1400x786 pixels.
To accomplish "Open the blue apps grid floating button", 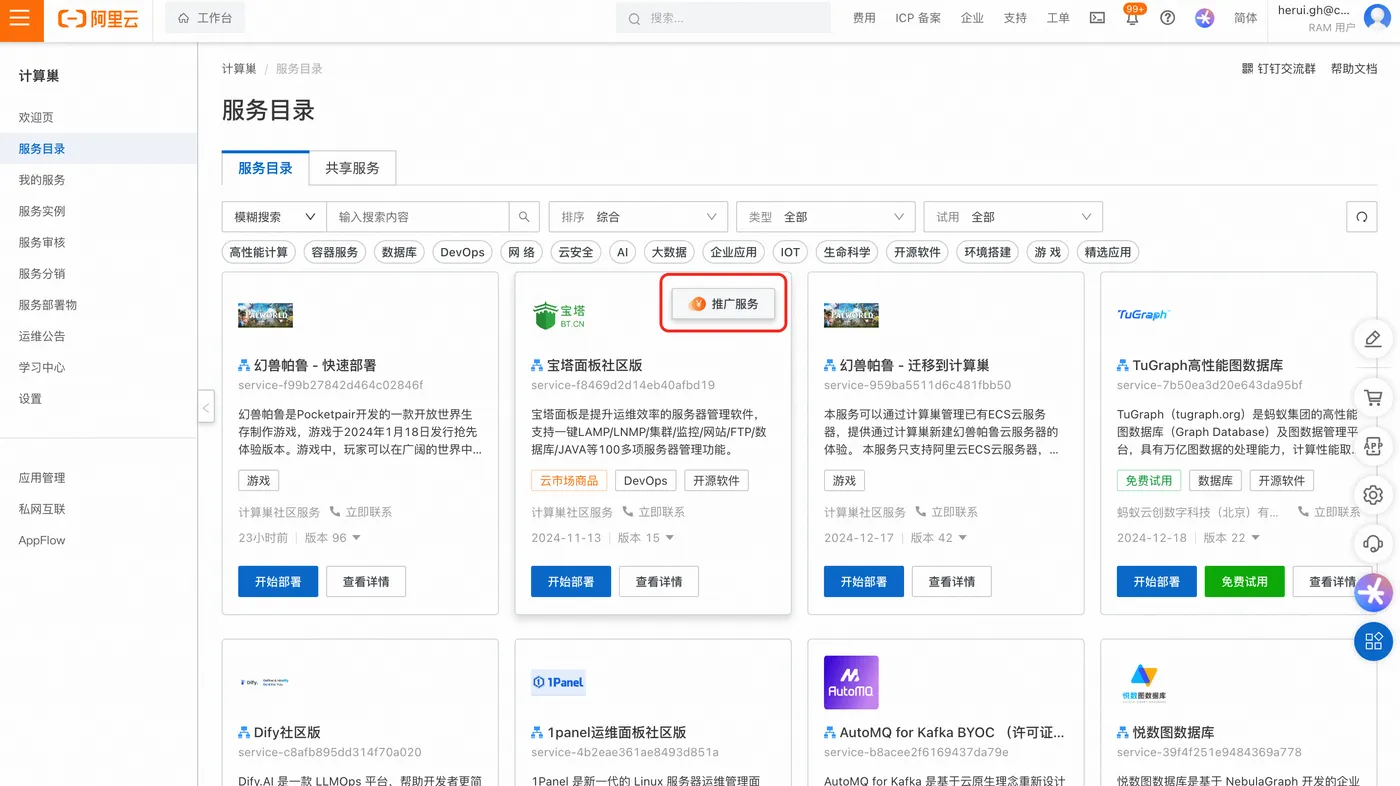I will coord(1374,641).
